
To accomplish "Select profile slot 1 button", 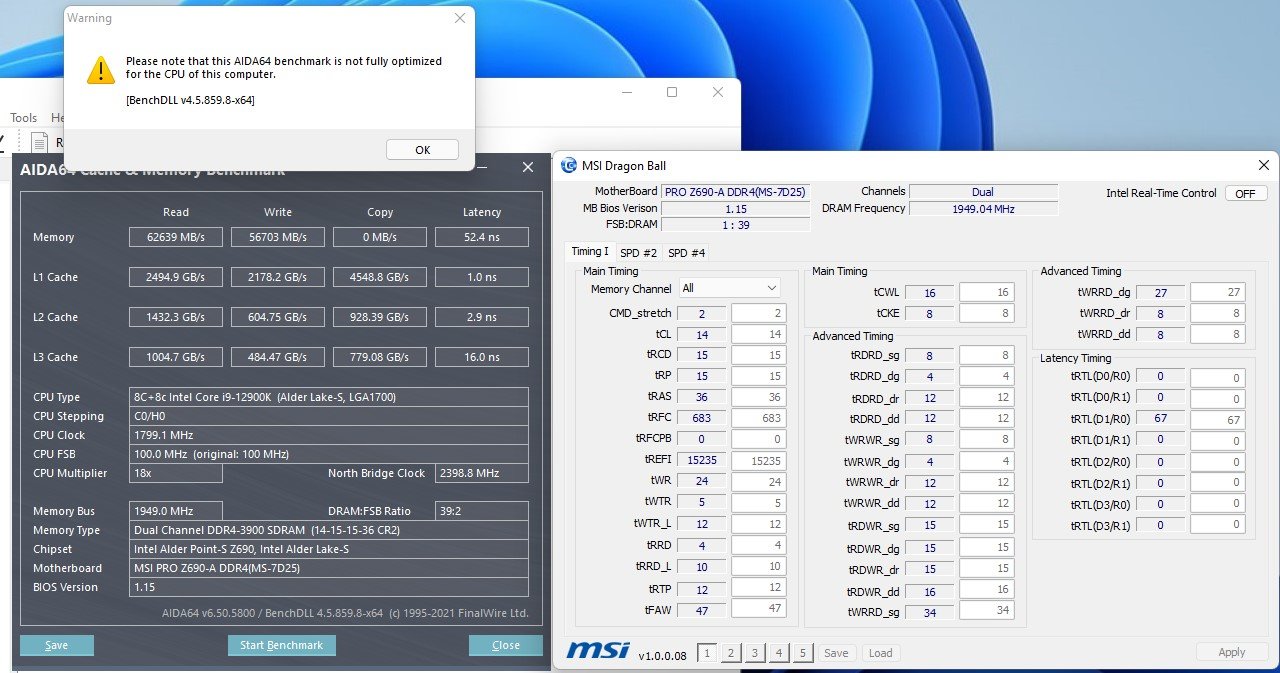I will click(x=707, y=653).
